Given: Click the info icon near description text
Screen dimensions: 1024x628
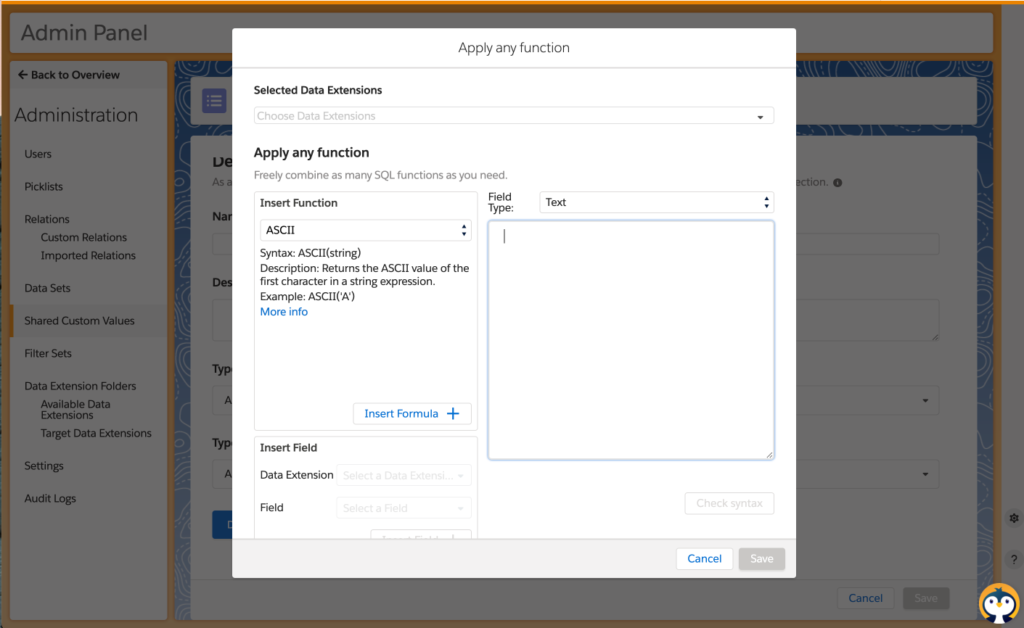Looking at the screenshot, I should click(837, 183).
